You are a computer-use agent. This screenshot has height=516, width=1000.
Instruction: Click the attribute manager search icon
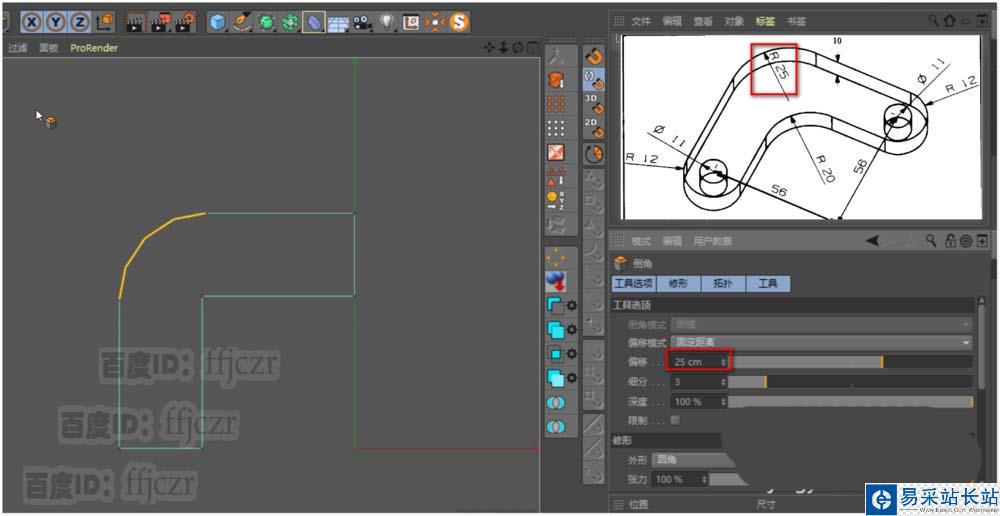click(931, 240)
